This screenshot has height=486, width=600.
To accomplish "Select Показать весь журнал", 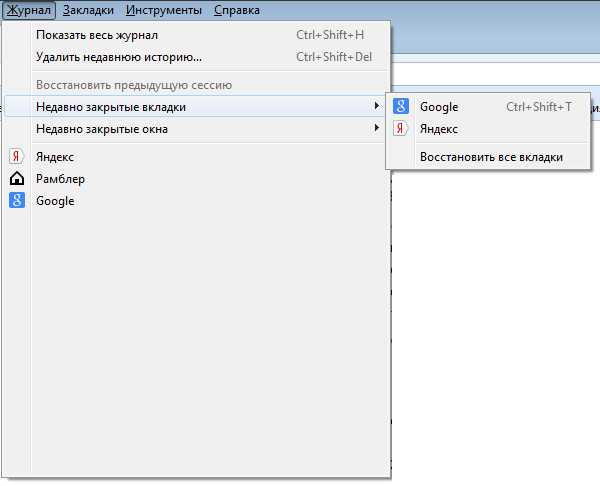I will 96,35.
